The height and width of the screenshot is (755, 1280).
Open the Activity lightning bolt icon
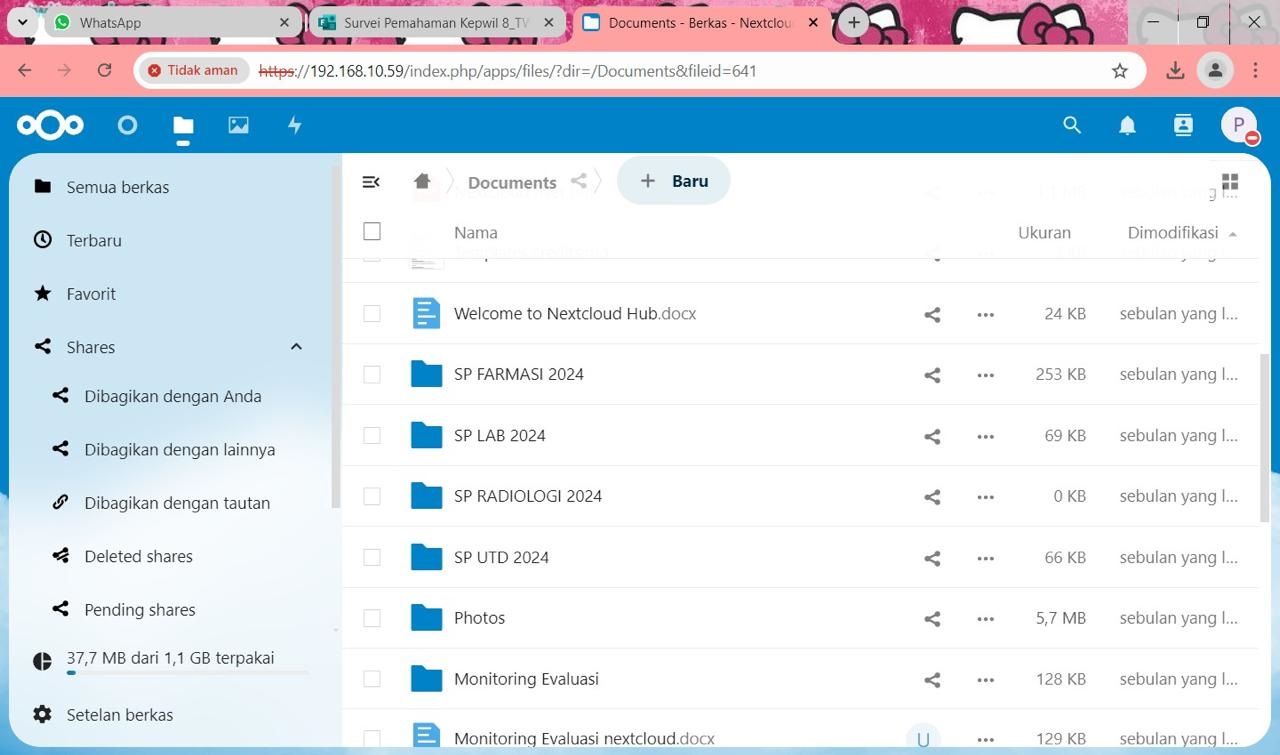[x=294, y=125]
